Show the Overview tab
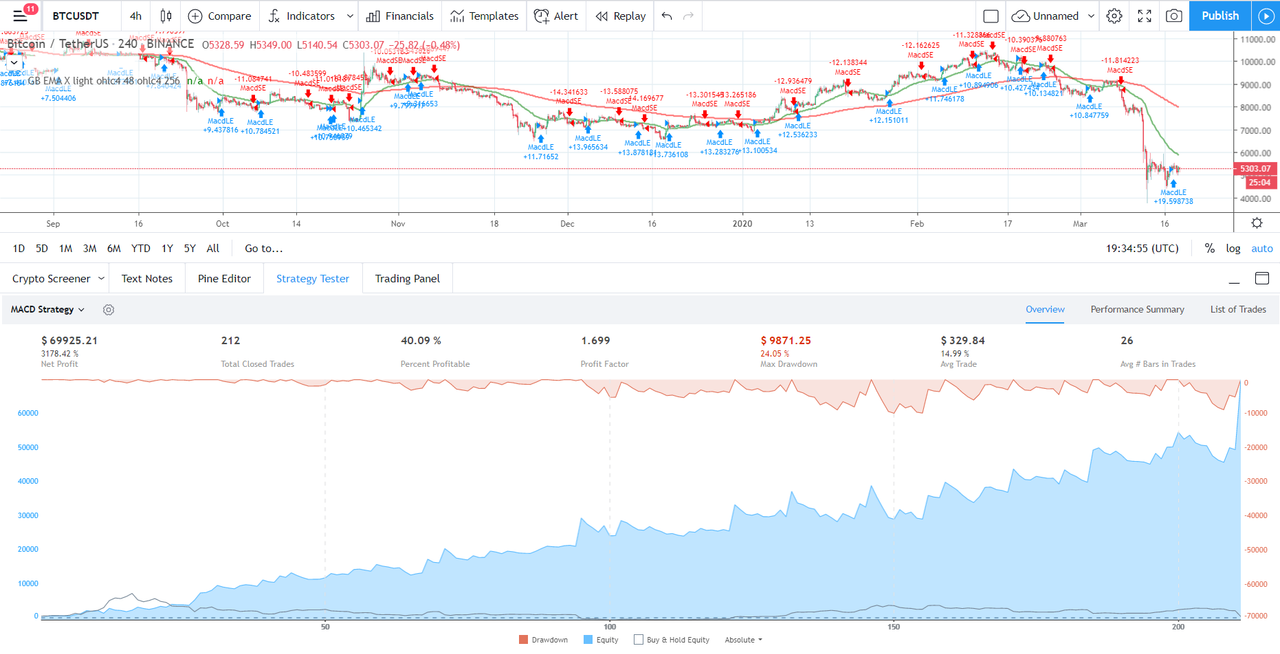 coord(1045,310)
